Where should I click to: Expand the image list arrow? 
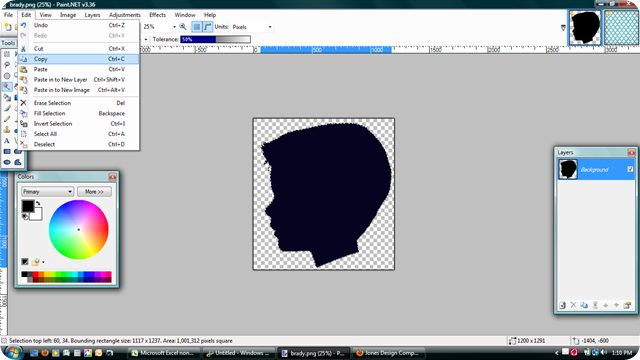[563, 28]
